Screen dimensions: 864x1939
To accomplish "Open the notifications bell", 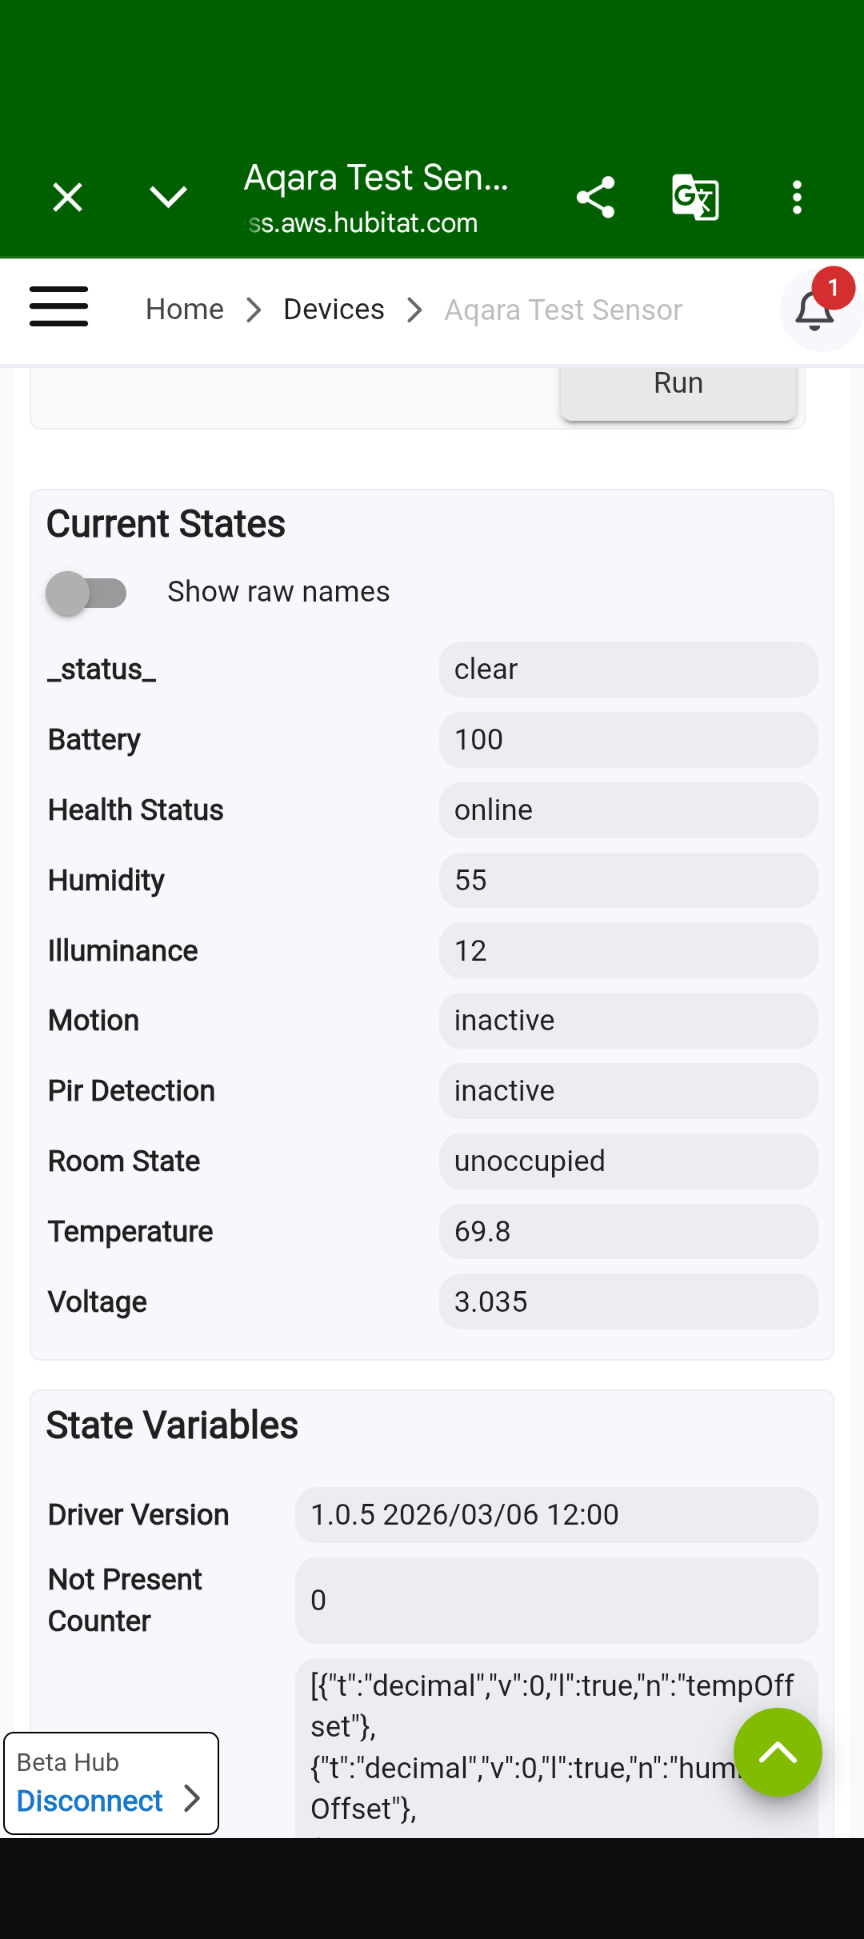I will click(x=816, y=310).
